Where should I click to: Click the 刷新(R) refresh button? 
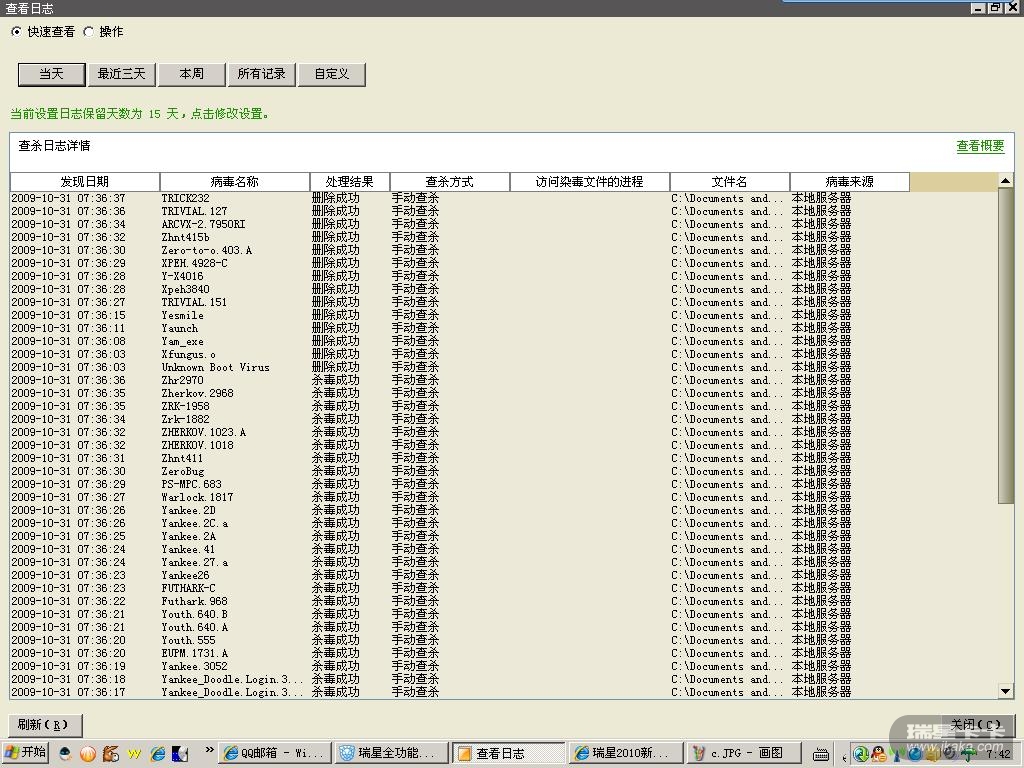pos(44,725)
